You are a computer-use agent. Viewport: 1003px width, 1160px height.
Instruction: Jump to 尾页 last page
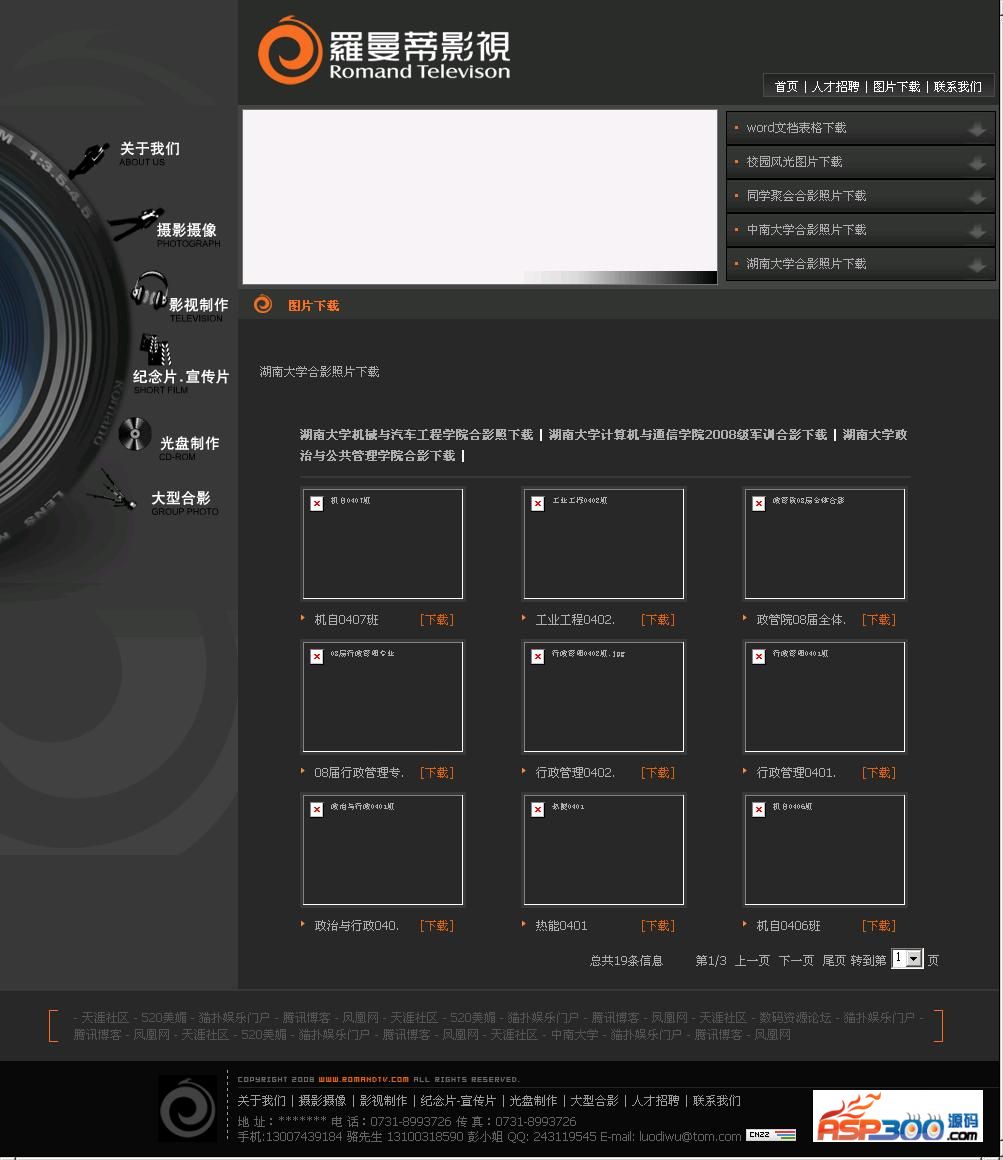tap(834, 961)
